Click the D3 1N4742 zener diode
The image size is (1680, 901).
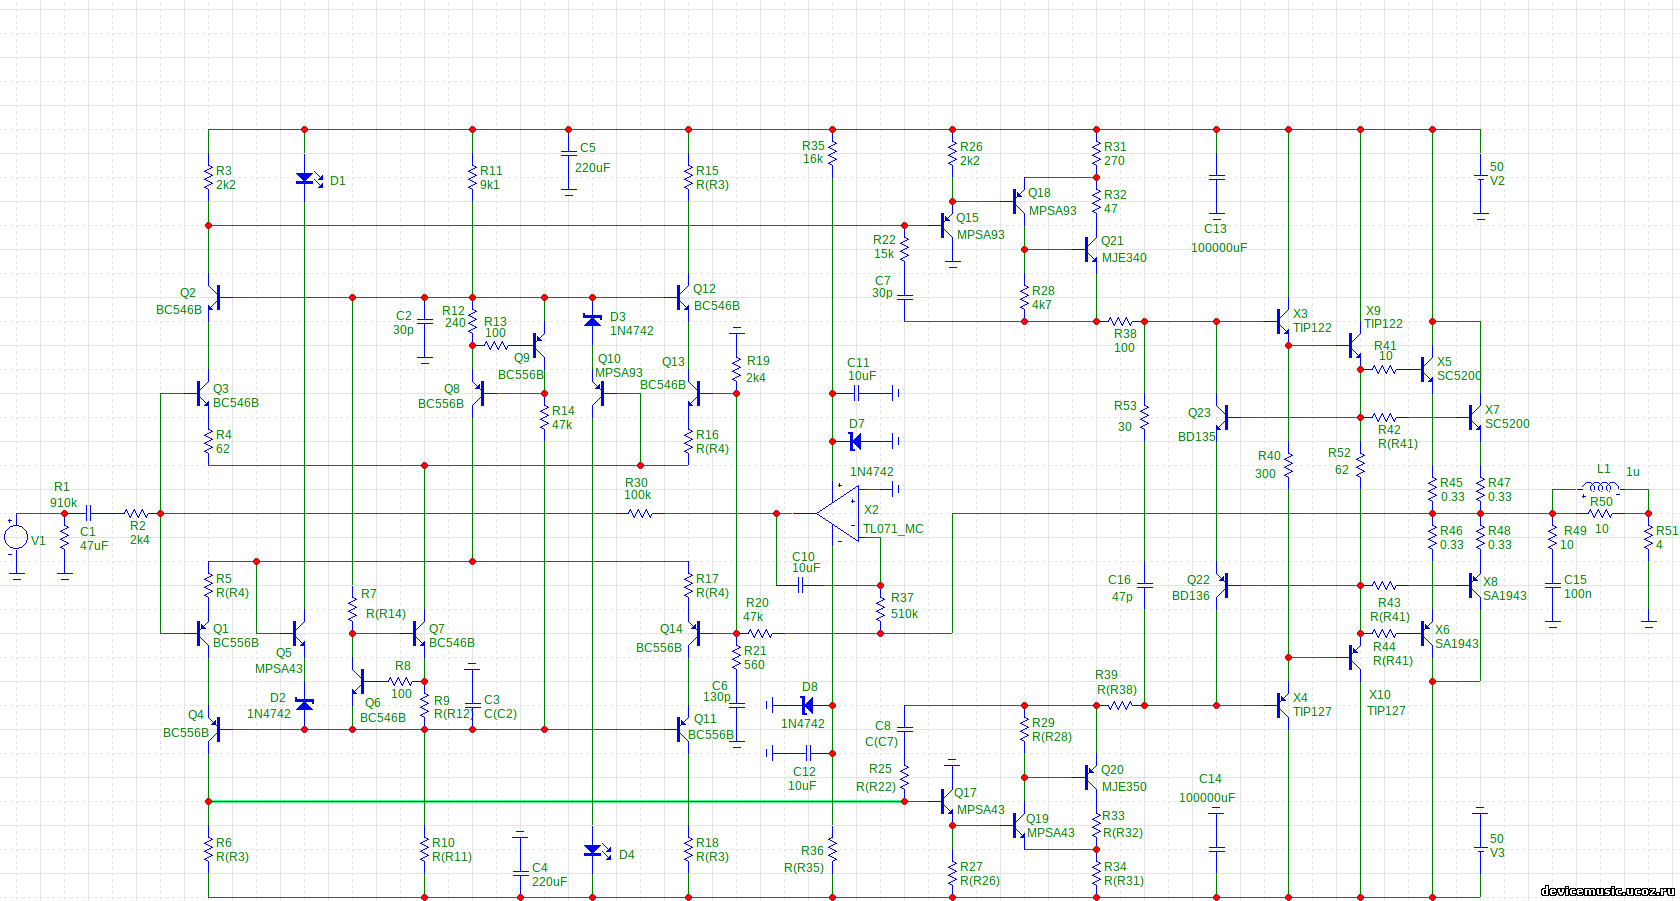(592, 320)
